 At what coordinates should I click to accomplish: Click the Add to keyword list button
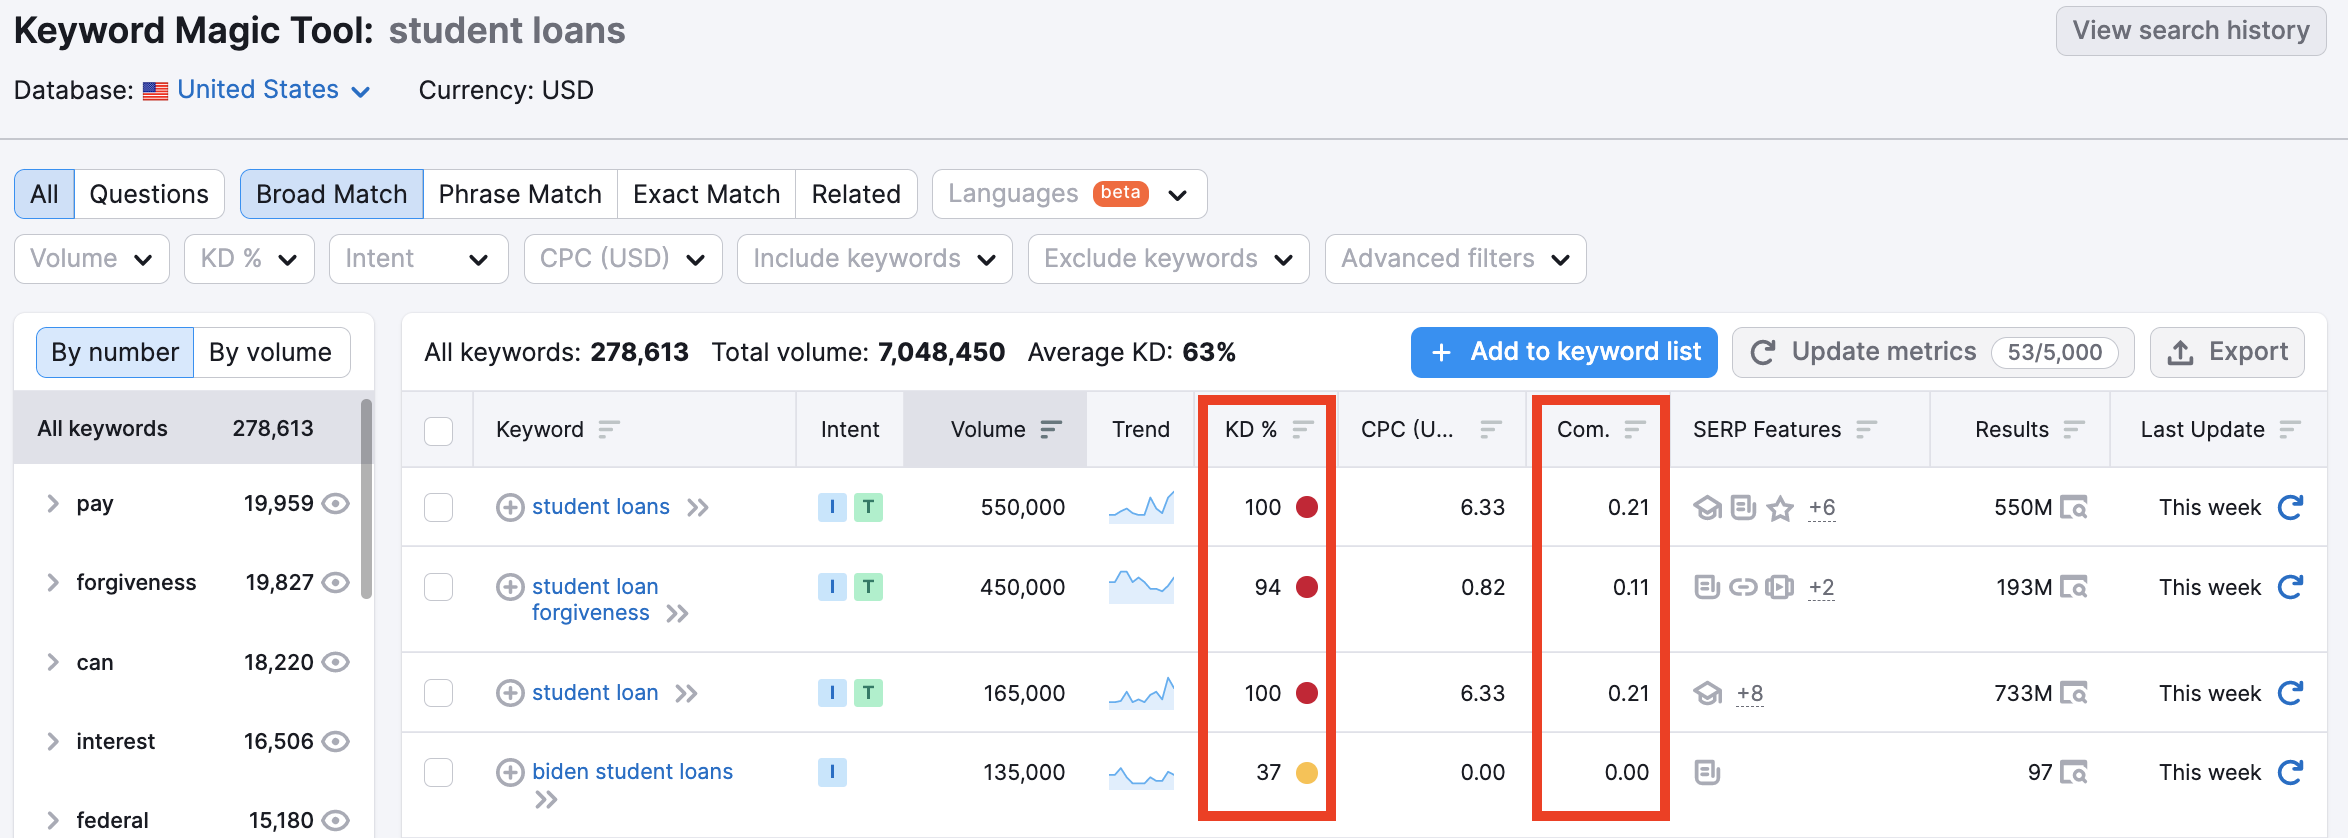[1563, 352]
